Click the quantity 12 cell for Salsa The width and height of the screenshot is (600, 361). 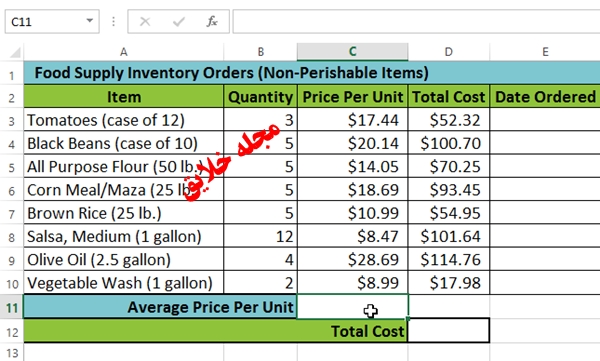[261, 236]
